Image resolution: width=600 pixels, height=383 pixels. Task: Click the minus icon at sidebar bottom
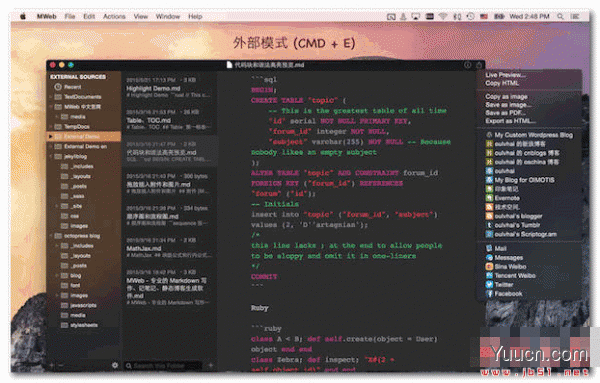click(x=60, y=365)
